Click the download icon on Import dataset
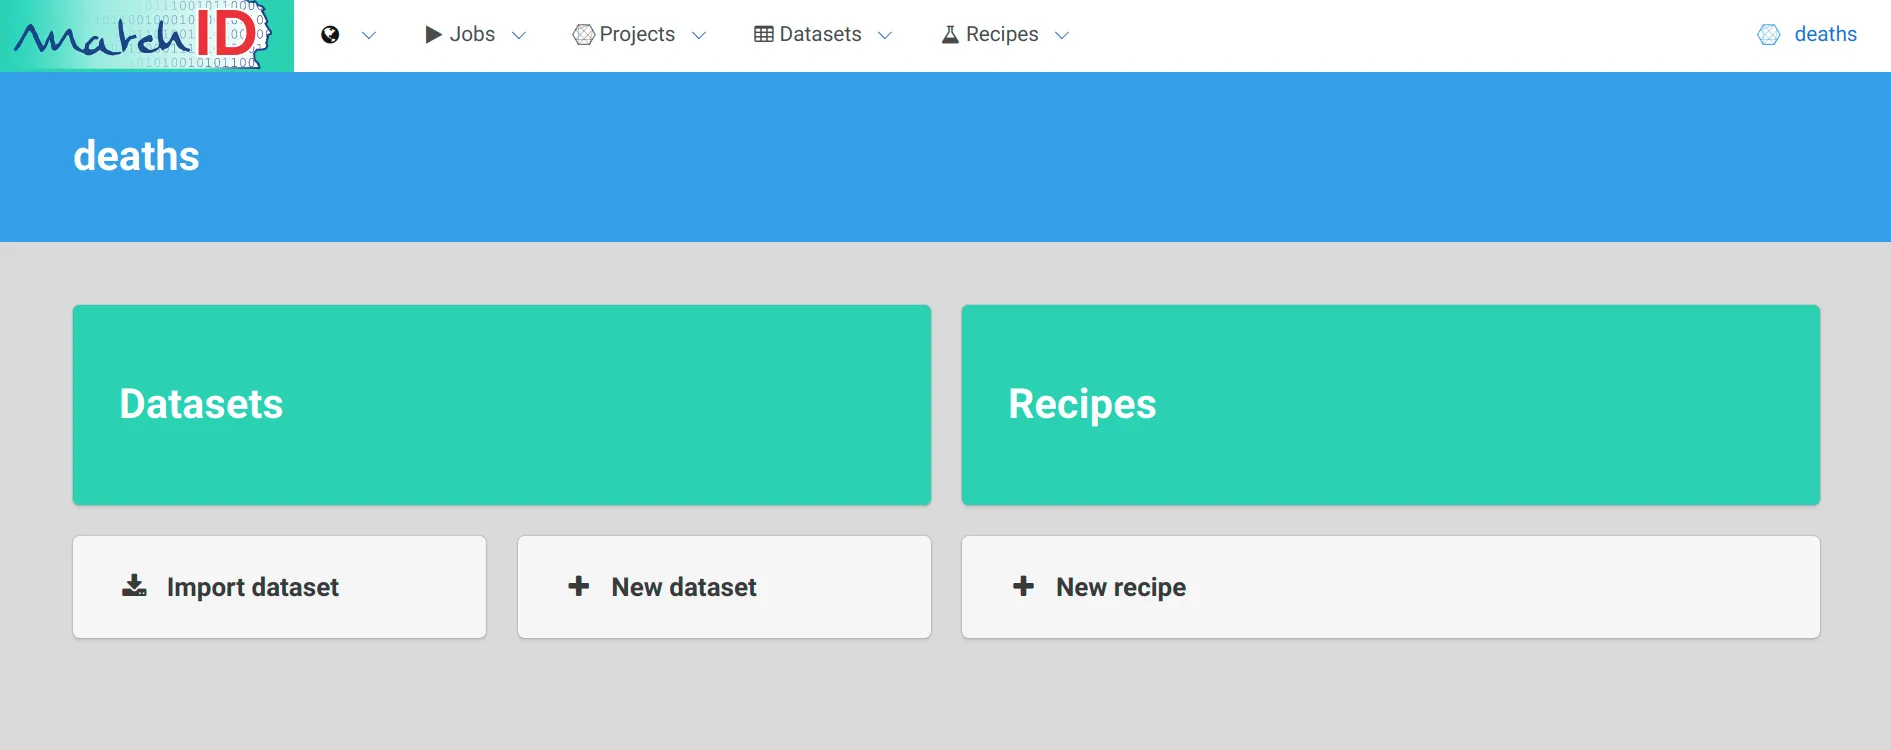 [133, 587]
